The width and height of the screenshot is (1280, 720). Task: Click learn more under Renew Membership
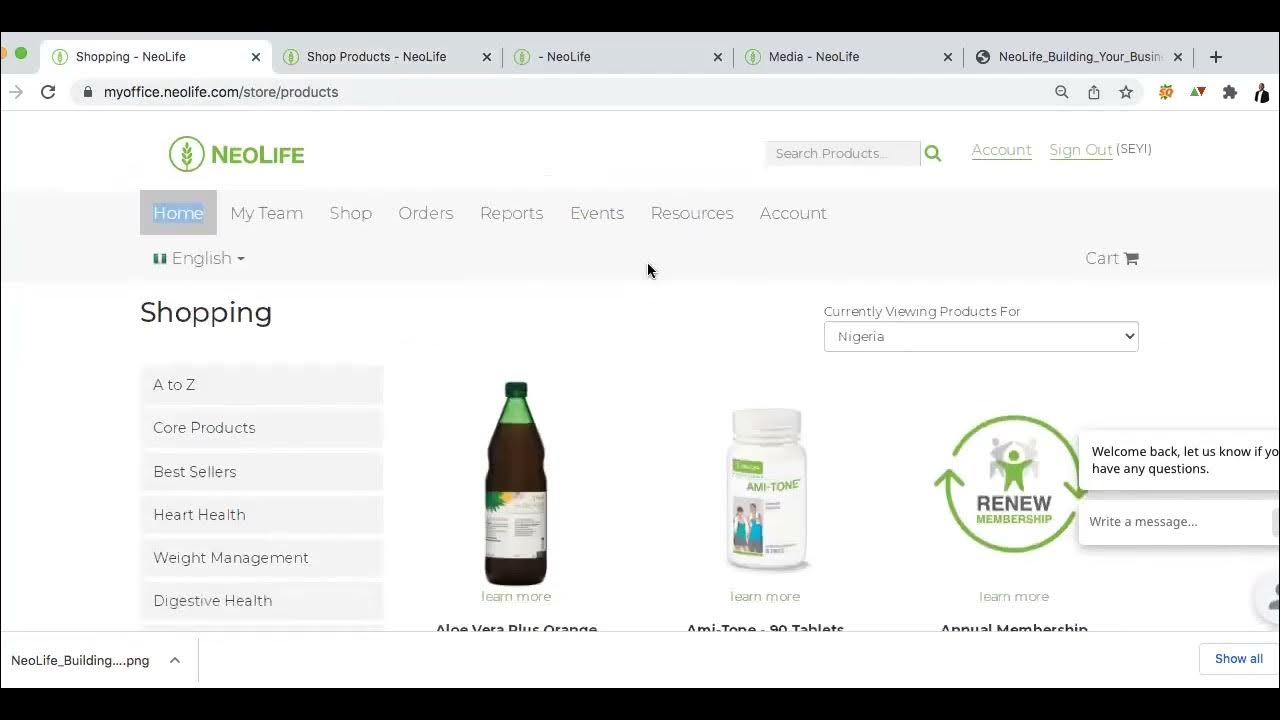1014,596
